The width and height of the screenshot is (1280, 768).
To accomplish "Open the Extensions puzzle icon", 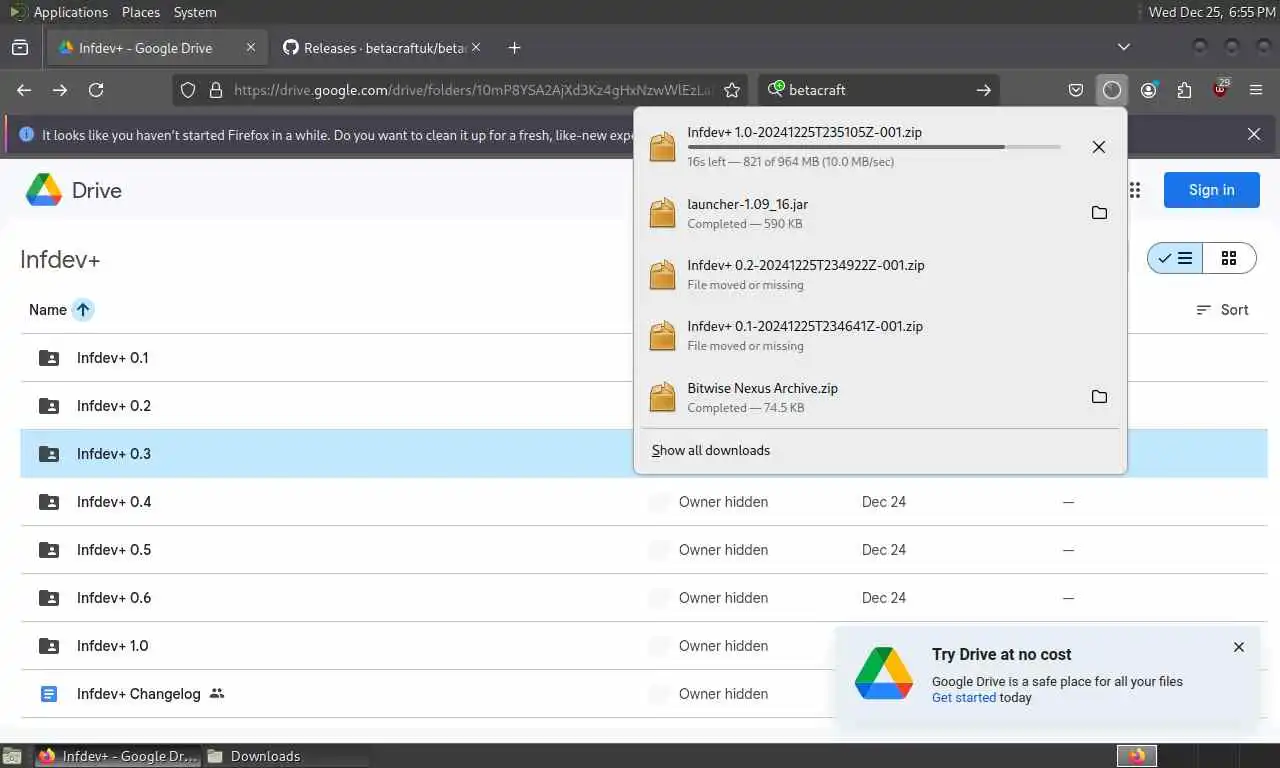I will click(x=1184, y=90).
